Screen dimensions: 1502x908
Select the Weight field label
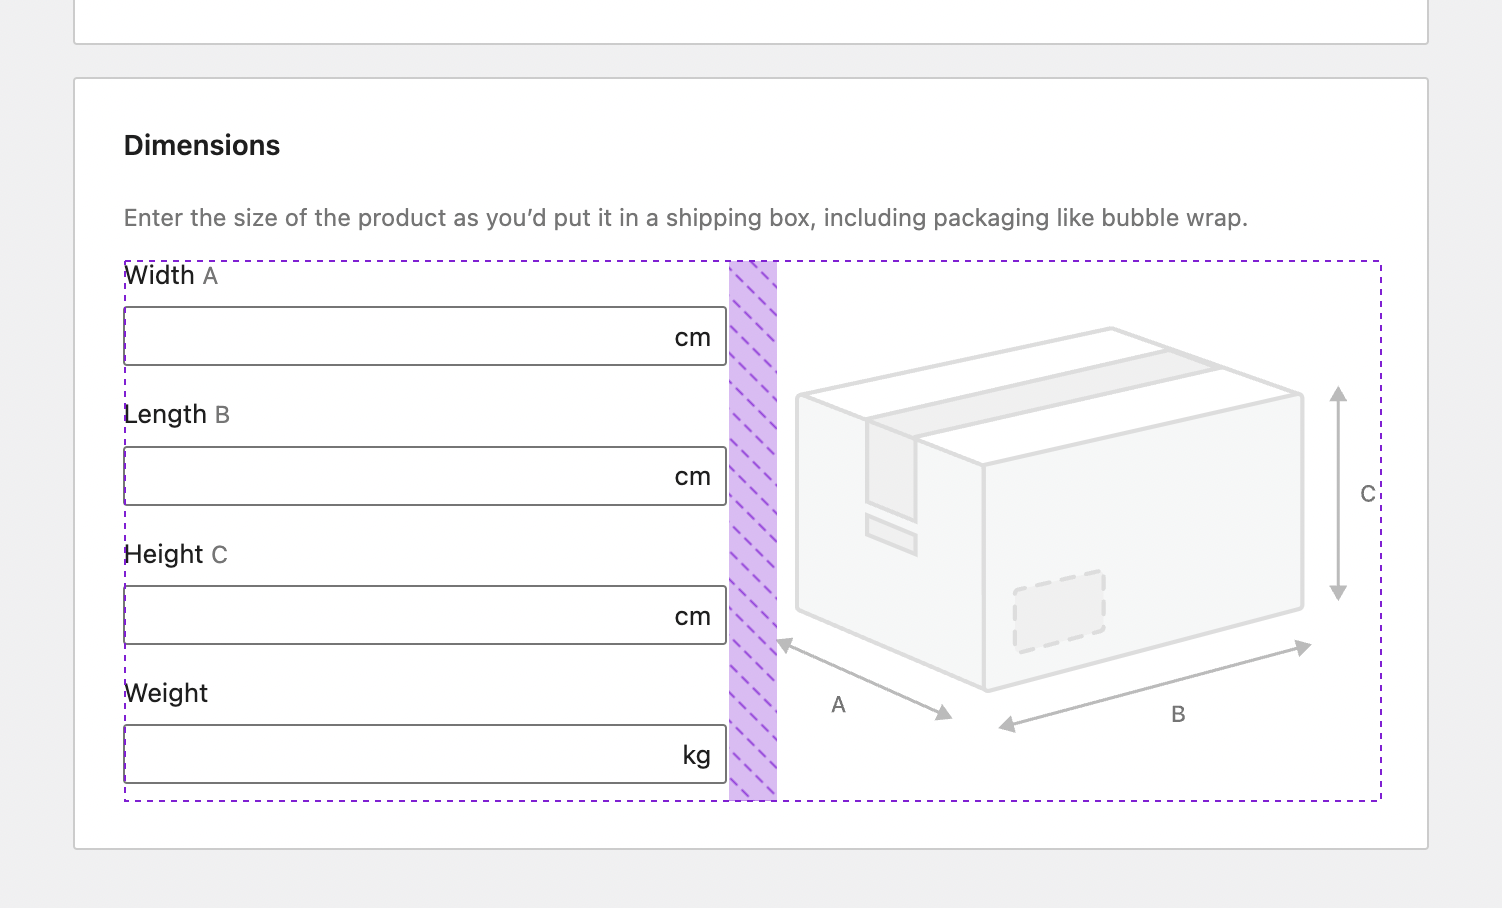pos(165,692)
